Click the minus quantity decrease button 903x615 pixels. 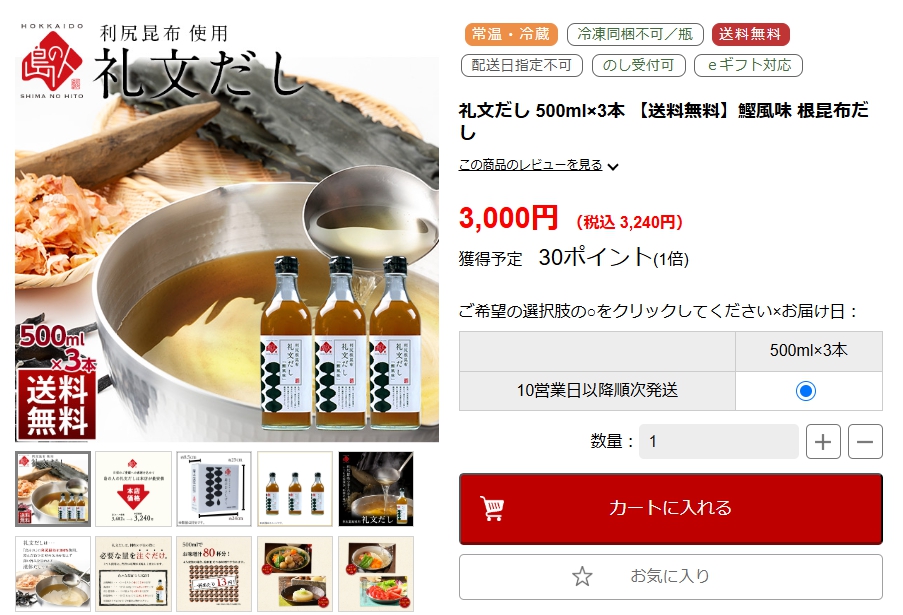865,442
